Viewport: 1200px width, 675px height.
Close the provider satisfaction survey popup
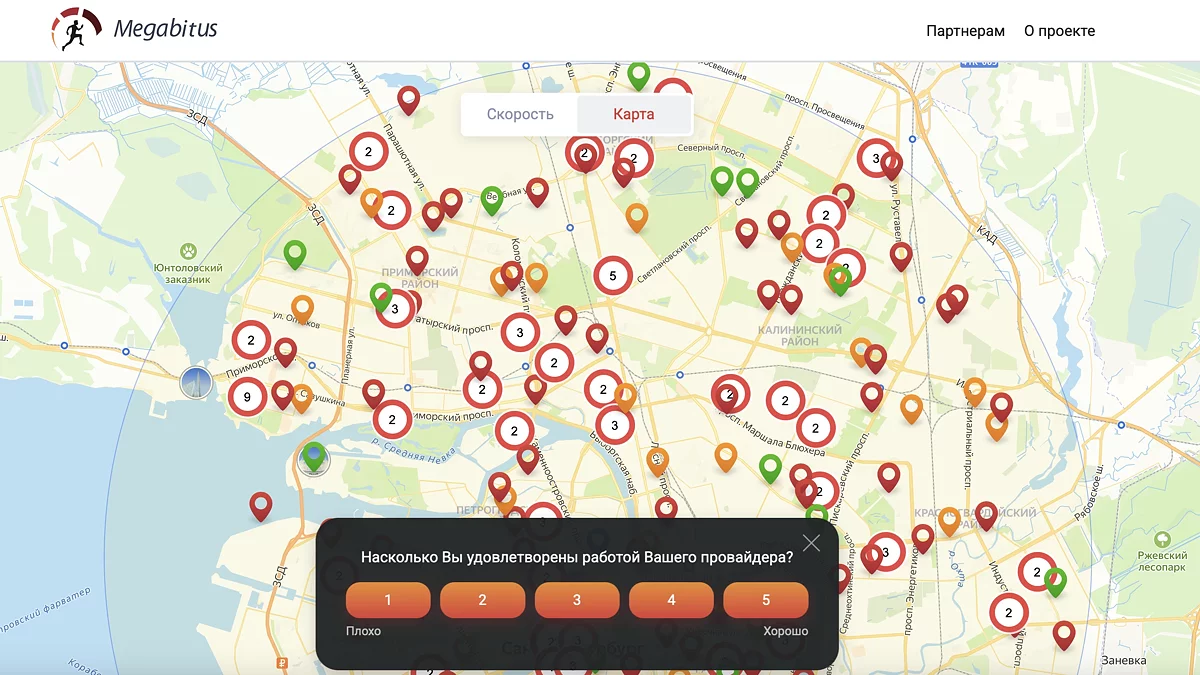(811, 543)
